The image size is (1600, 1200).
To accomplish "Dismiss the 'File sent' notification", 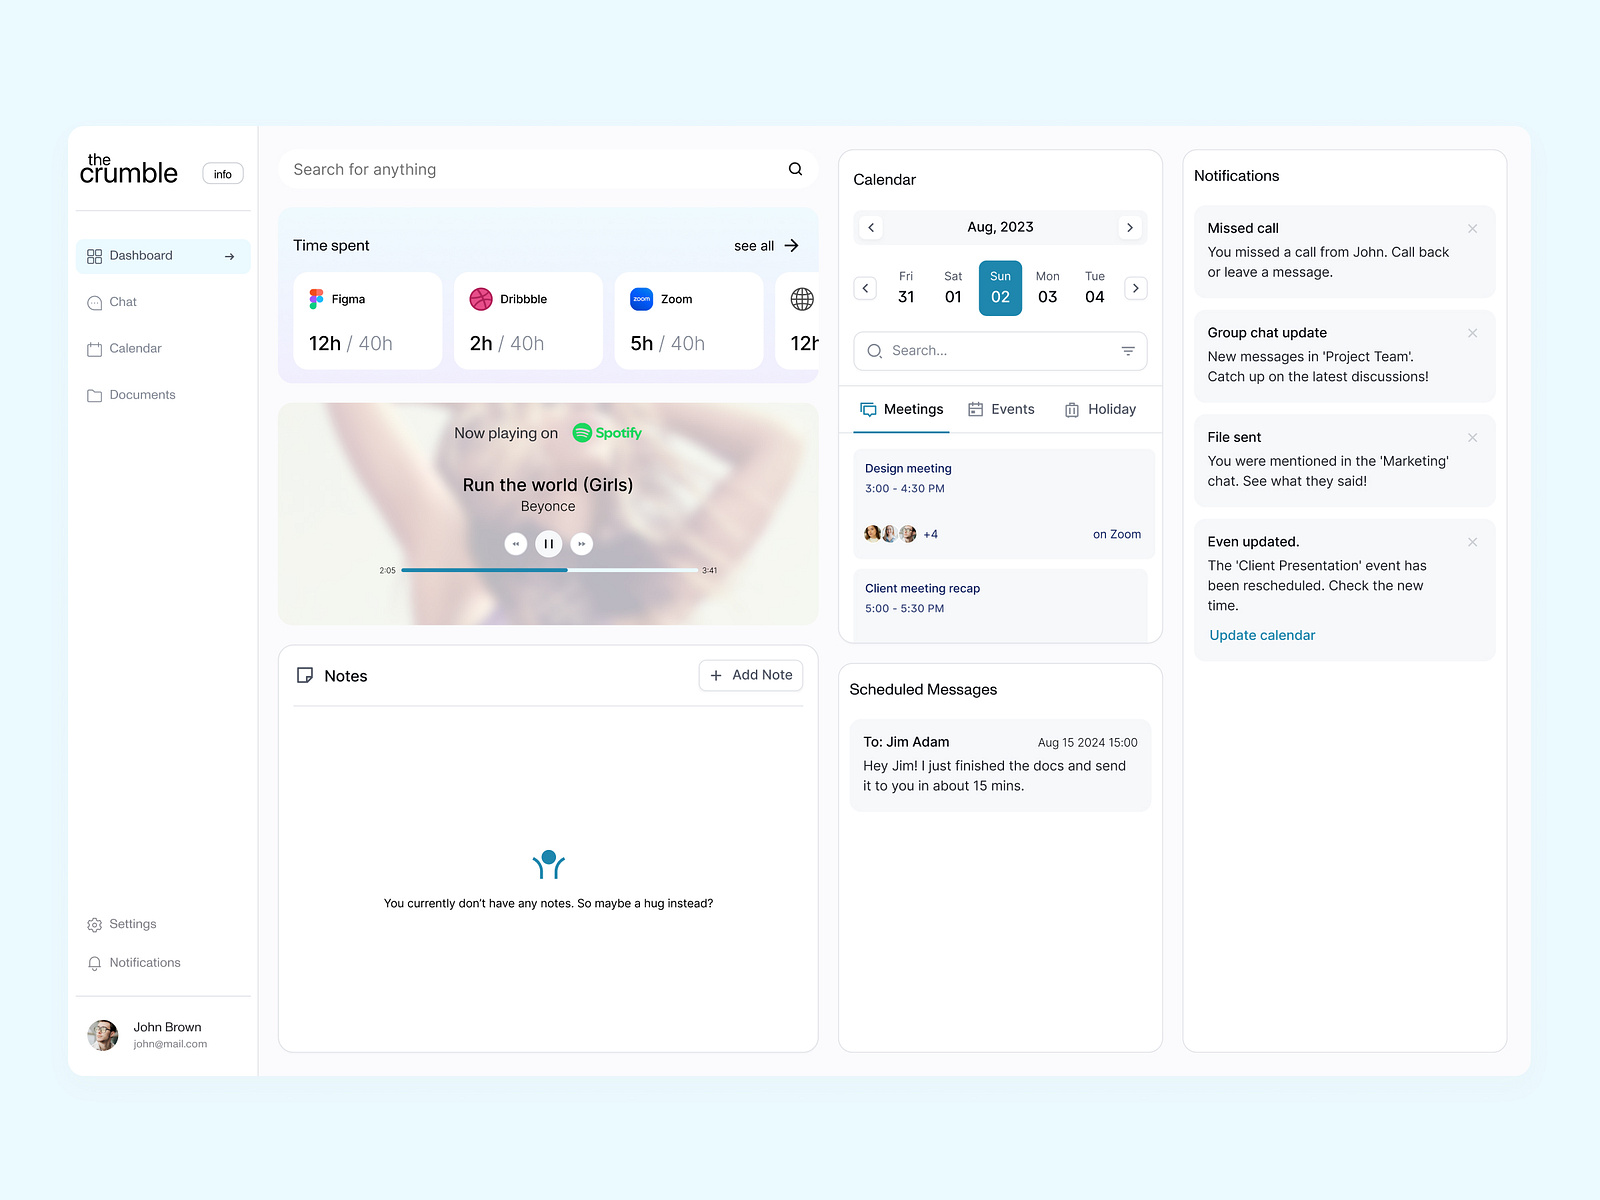I will click(1472, 437).
